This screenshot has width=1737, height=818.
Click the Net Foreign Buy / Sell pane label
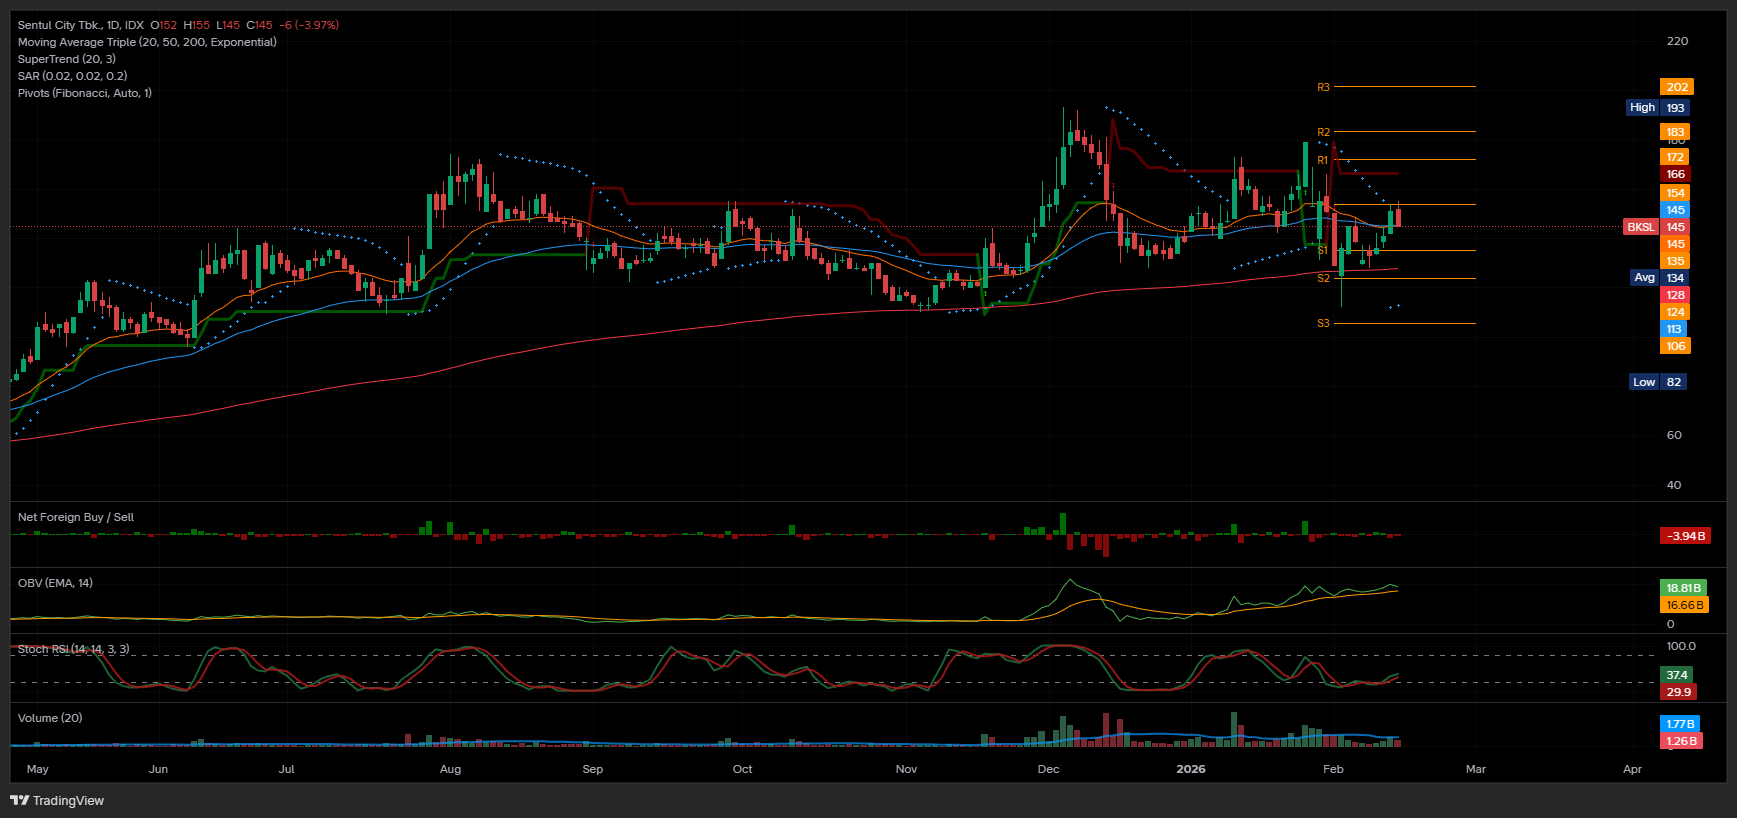tap(75, 517)
